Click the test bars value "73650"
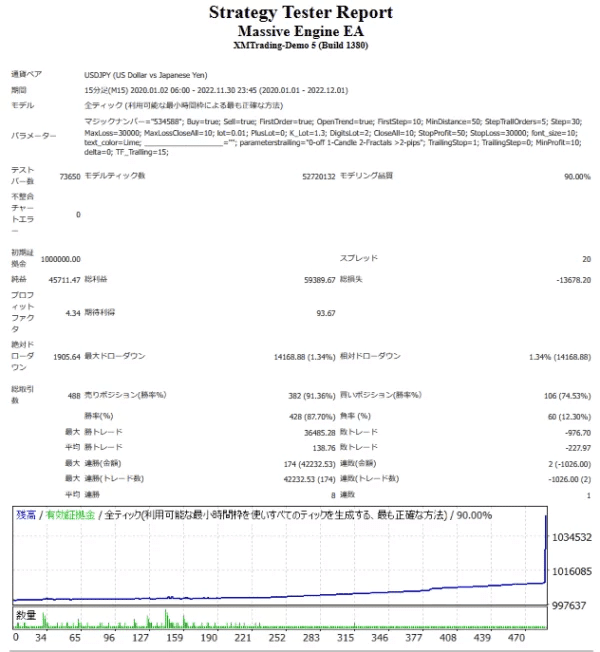 point(70,177)
